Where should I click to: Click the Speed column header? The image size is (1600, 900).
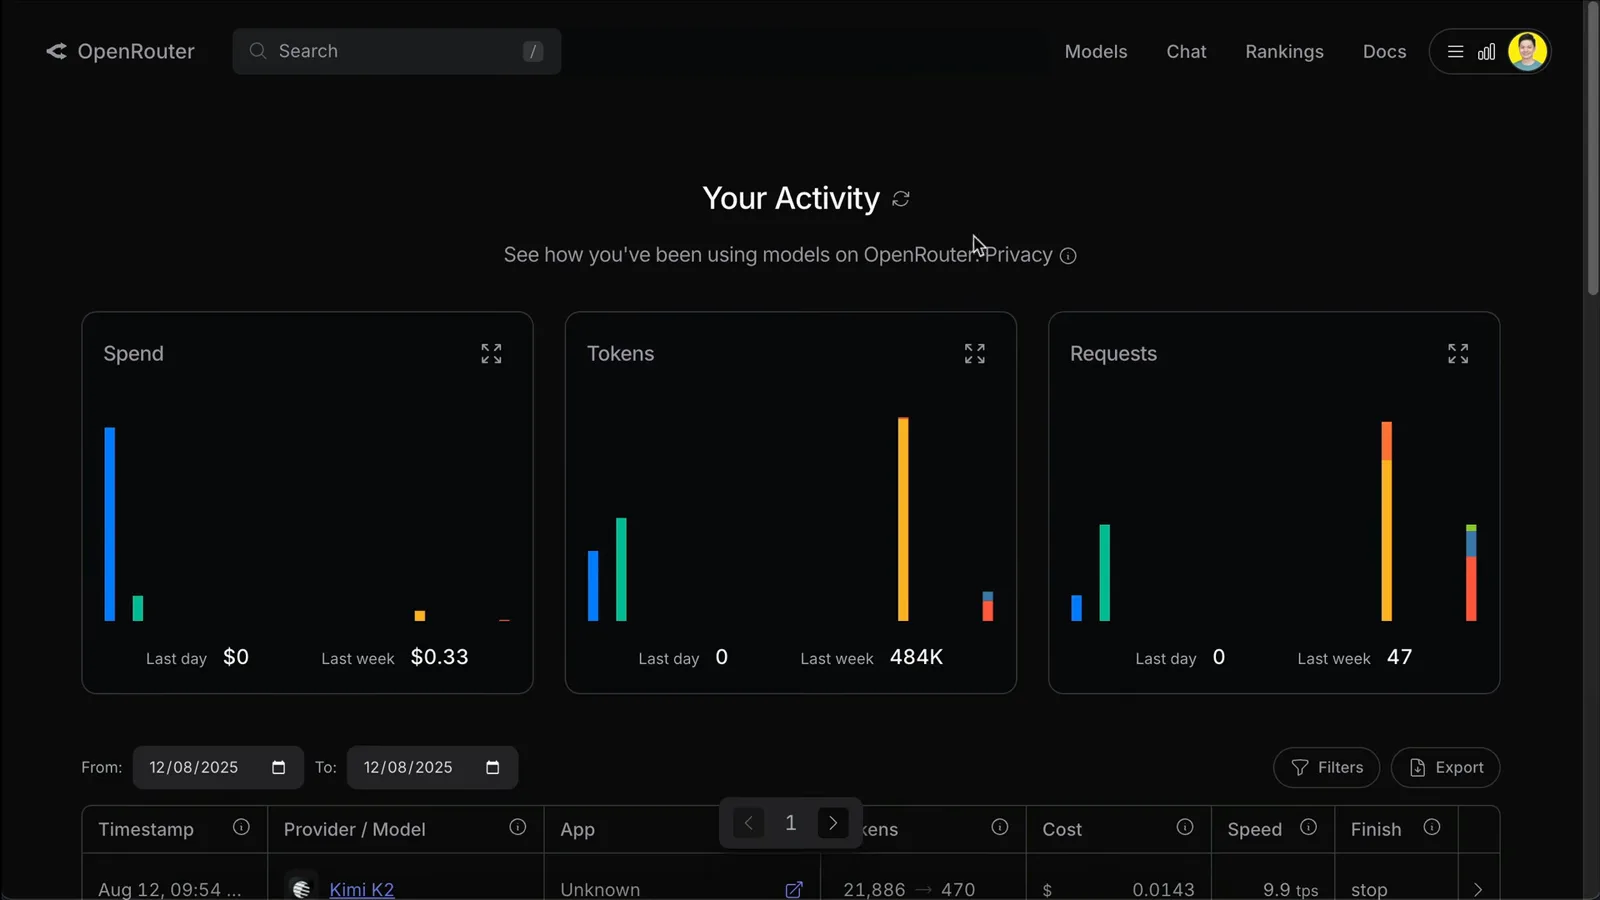(x=1254, y=829)
